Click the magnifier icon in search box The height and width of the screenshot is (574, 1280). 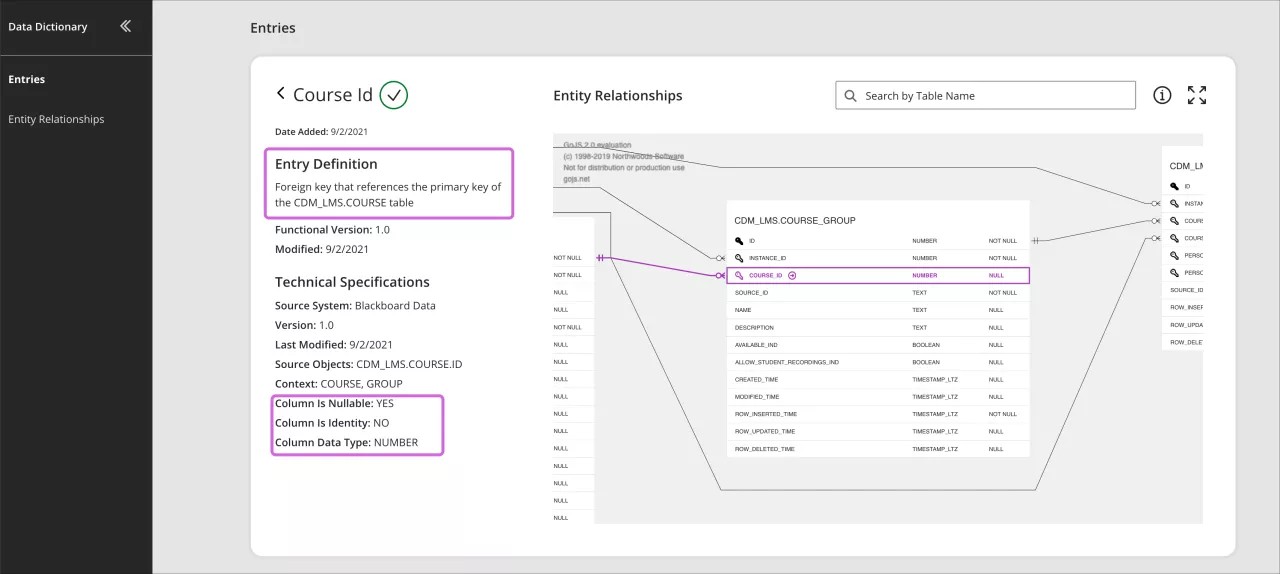(851, 96)
